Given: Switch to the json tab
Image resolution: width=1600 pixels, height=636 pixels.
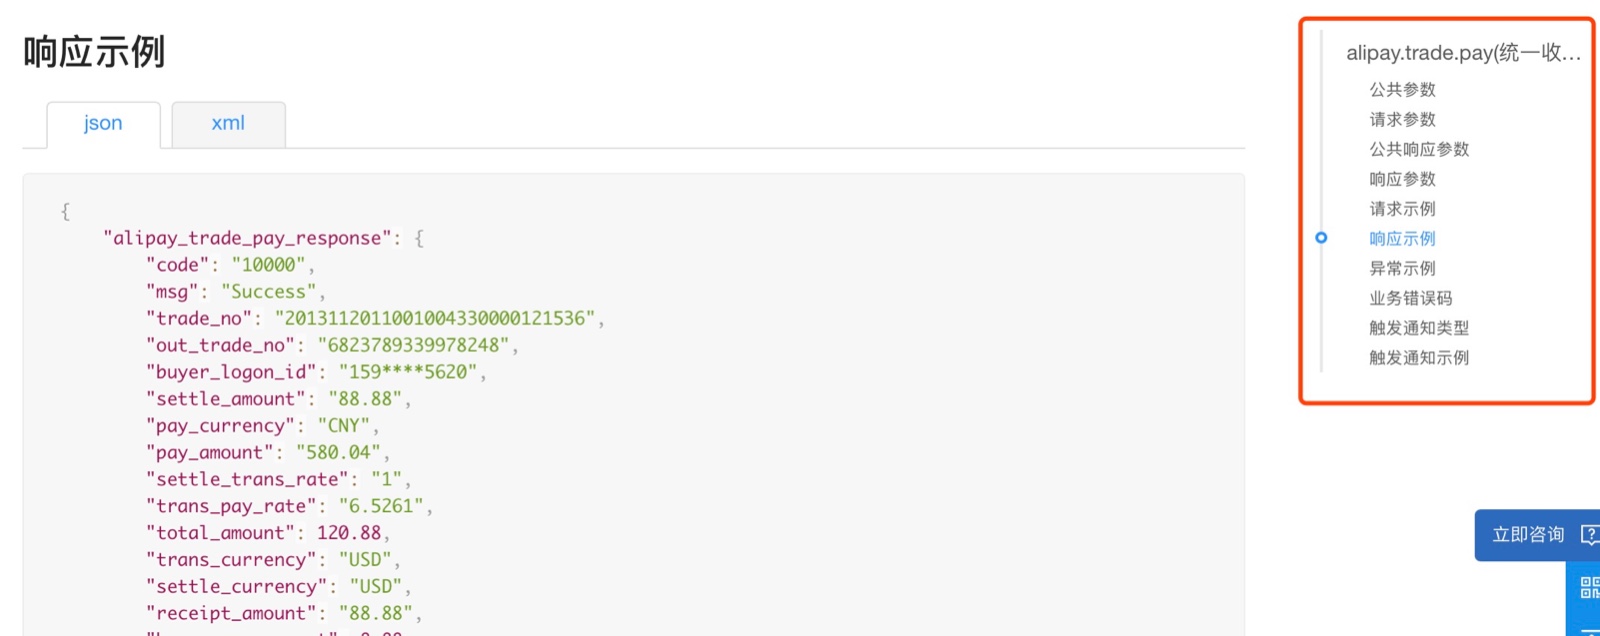Looking at the screenshot, I should pyautogui.click(x=103, y=124).
